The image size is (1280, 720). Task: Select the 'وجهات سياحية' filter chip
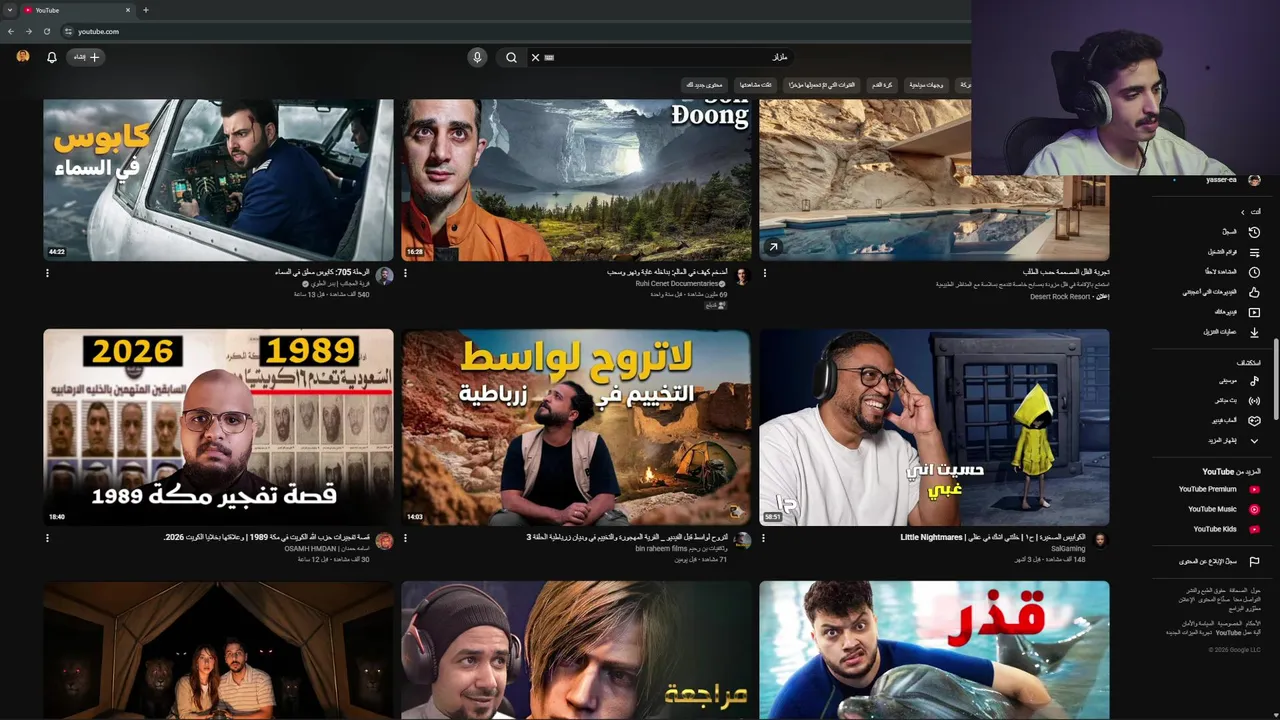coord(927,85)
